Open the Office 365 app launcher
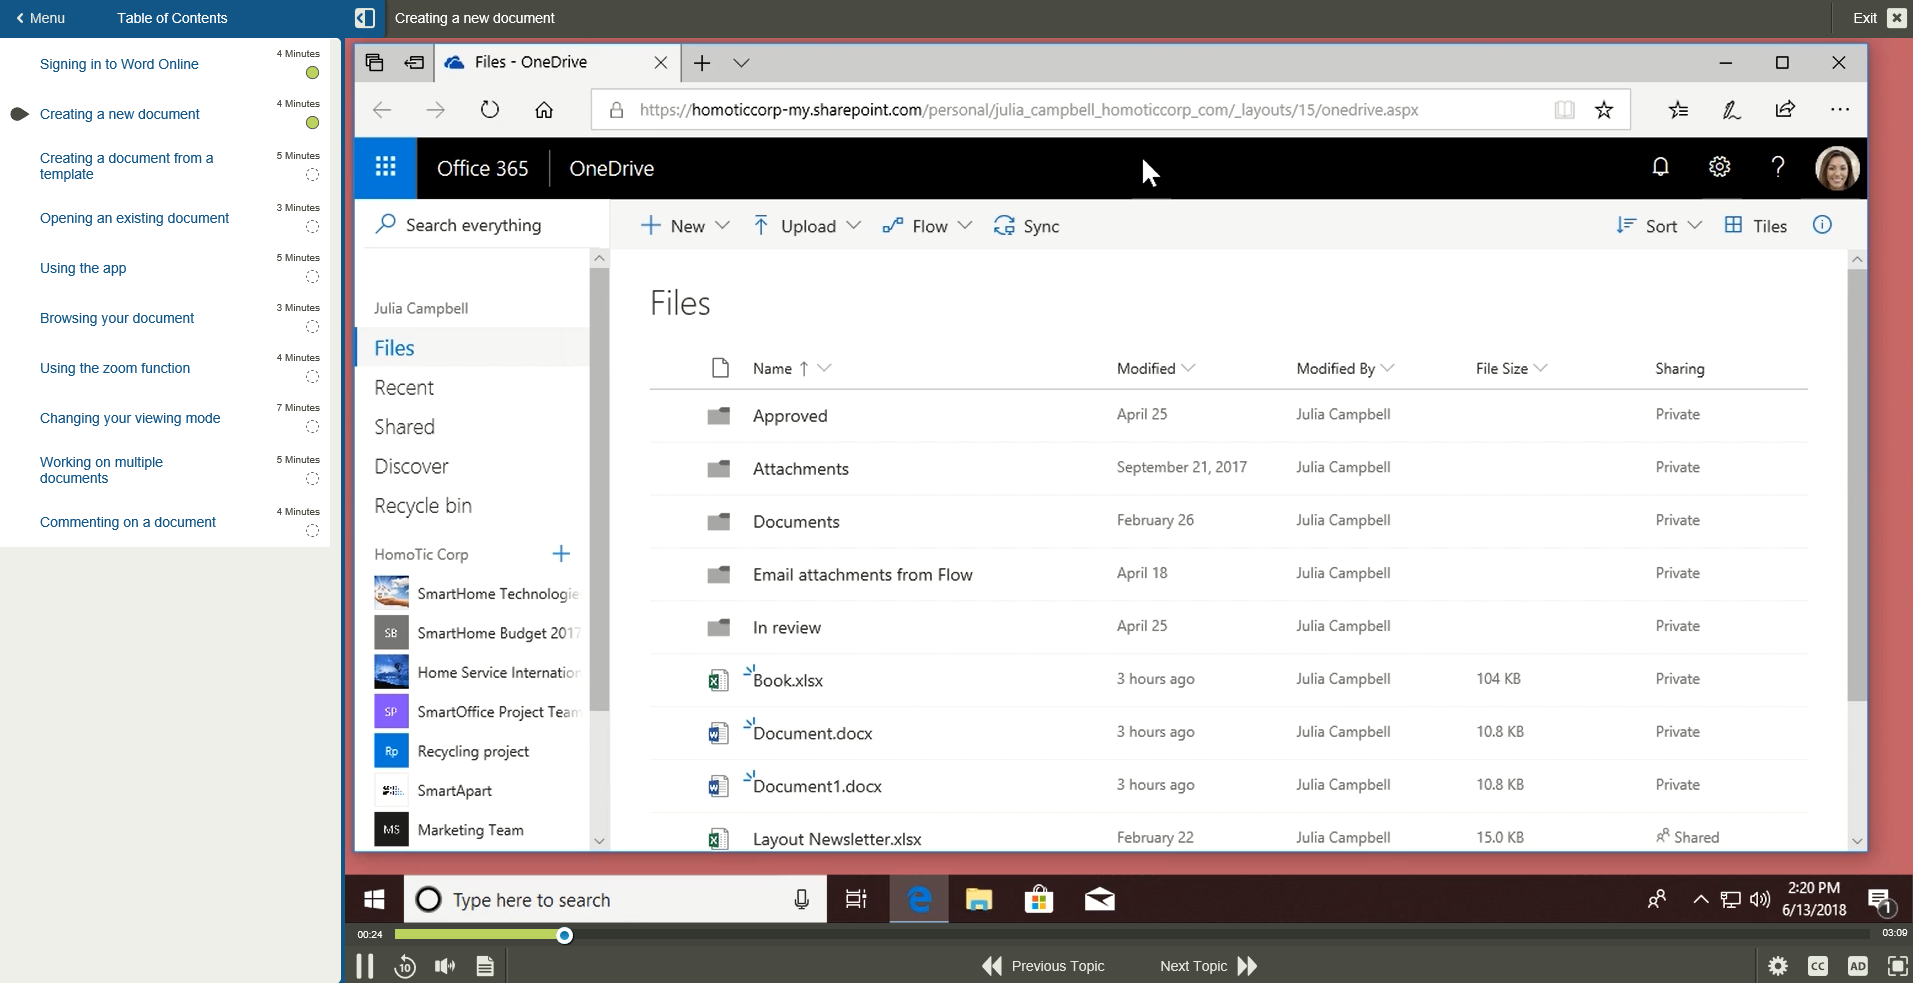Viewport: 1913px width, 983px height. click(x=386, y=168)
